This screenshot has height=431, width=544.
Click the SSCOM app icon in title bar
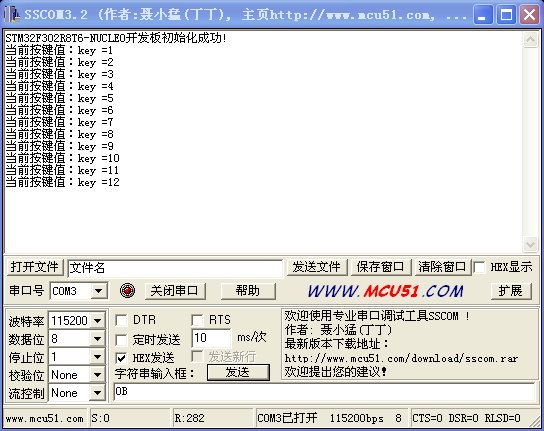point(12,15)
